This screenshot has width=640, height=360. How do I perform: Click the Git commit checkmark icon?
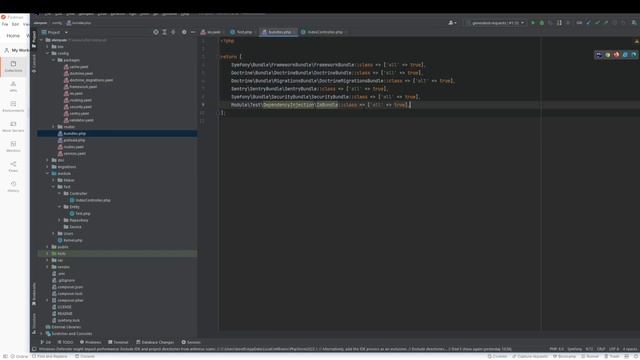click(597, 23)
